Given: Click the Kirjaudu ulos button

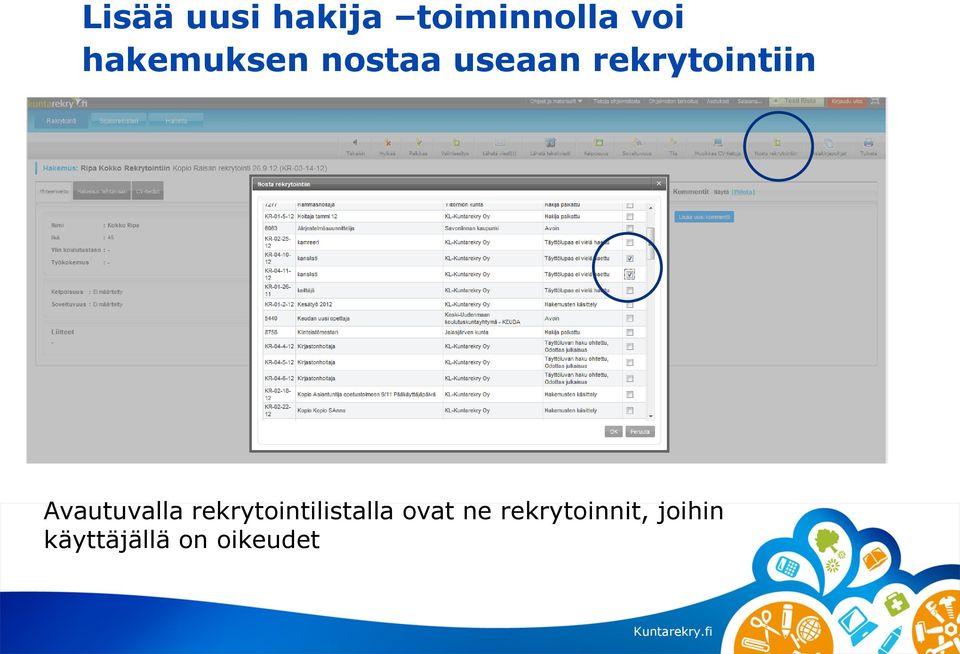Looking at the screenshot, I should (846, 101).
